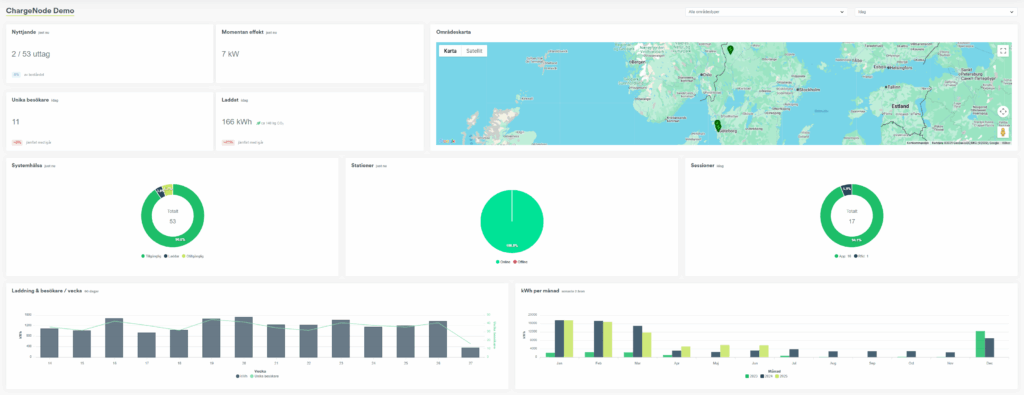The height and width of the screenshot is (395, 1024).
Task: Click 'Totalt 53' in Systemhälsa donut center
Action: tap(172, 217)
